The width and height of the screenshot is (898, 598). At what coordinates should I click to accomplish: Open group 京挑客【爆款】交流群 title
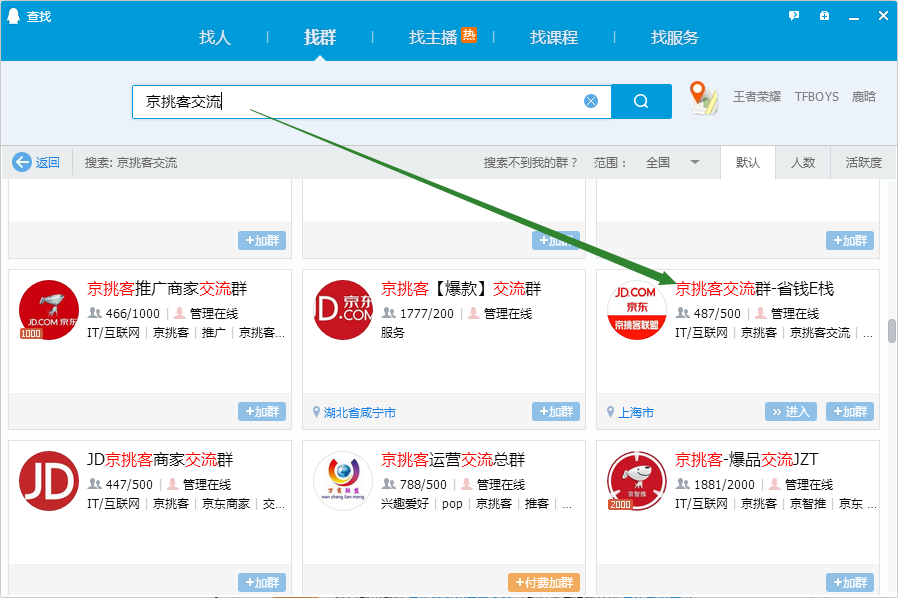(461, 289)
